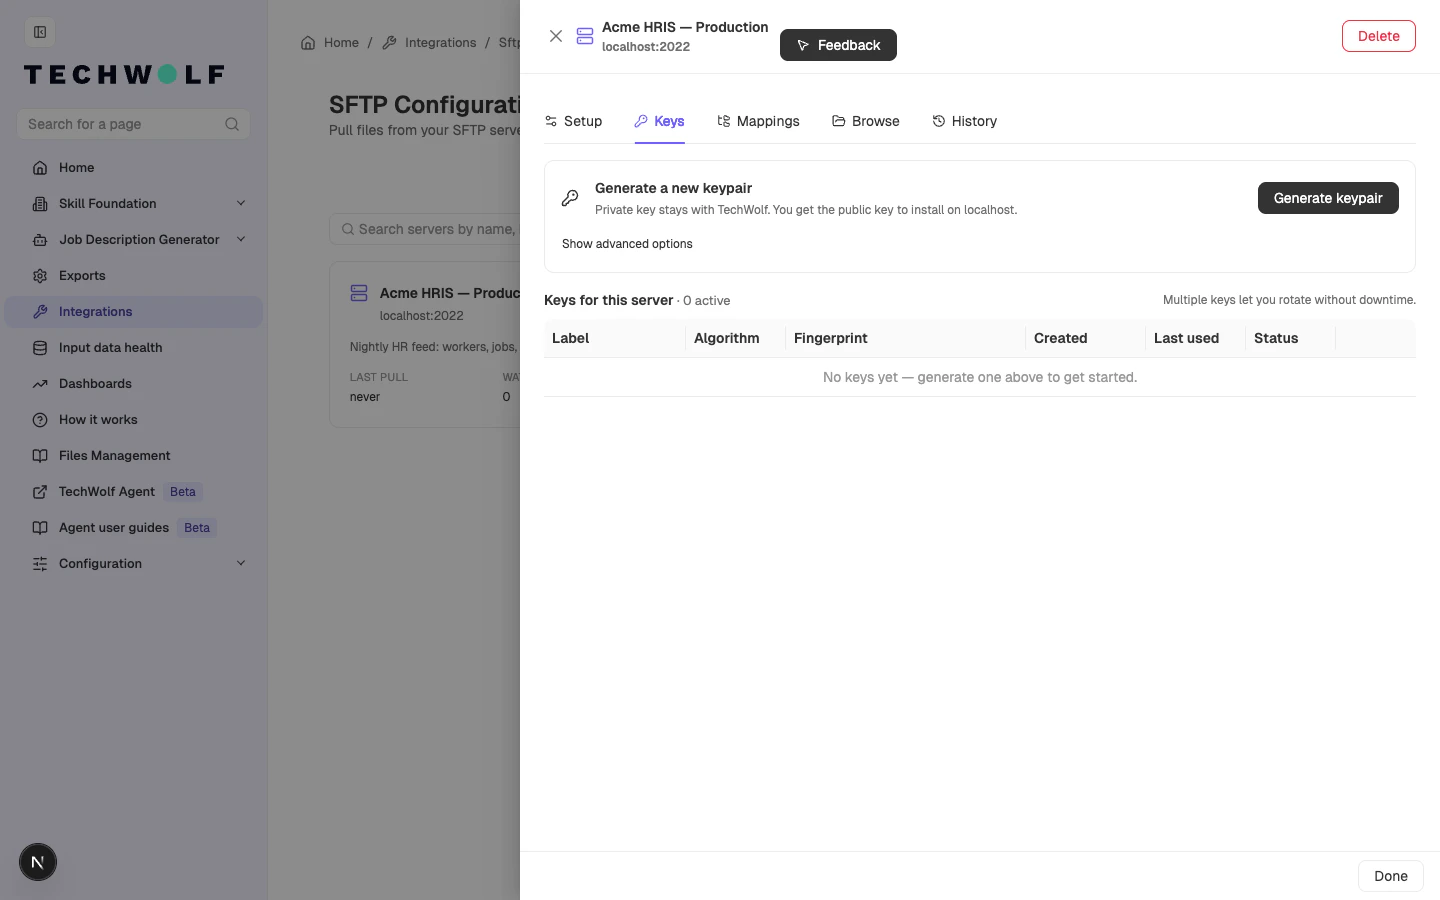Click the localhost:2022 text in panel header
The image size is (1440, 900).
coord(646,47)
